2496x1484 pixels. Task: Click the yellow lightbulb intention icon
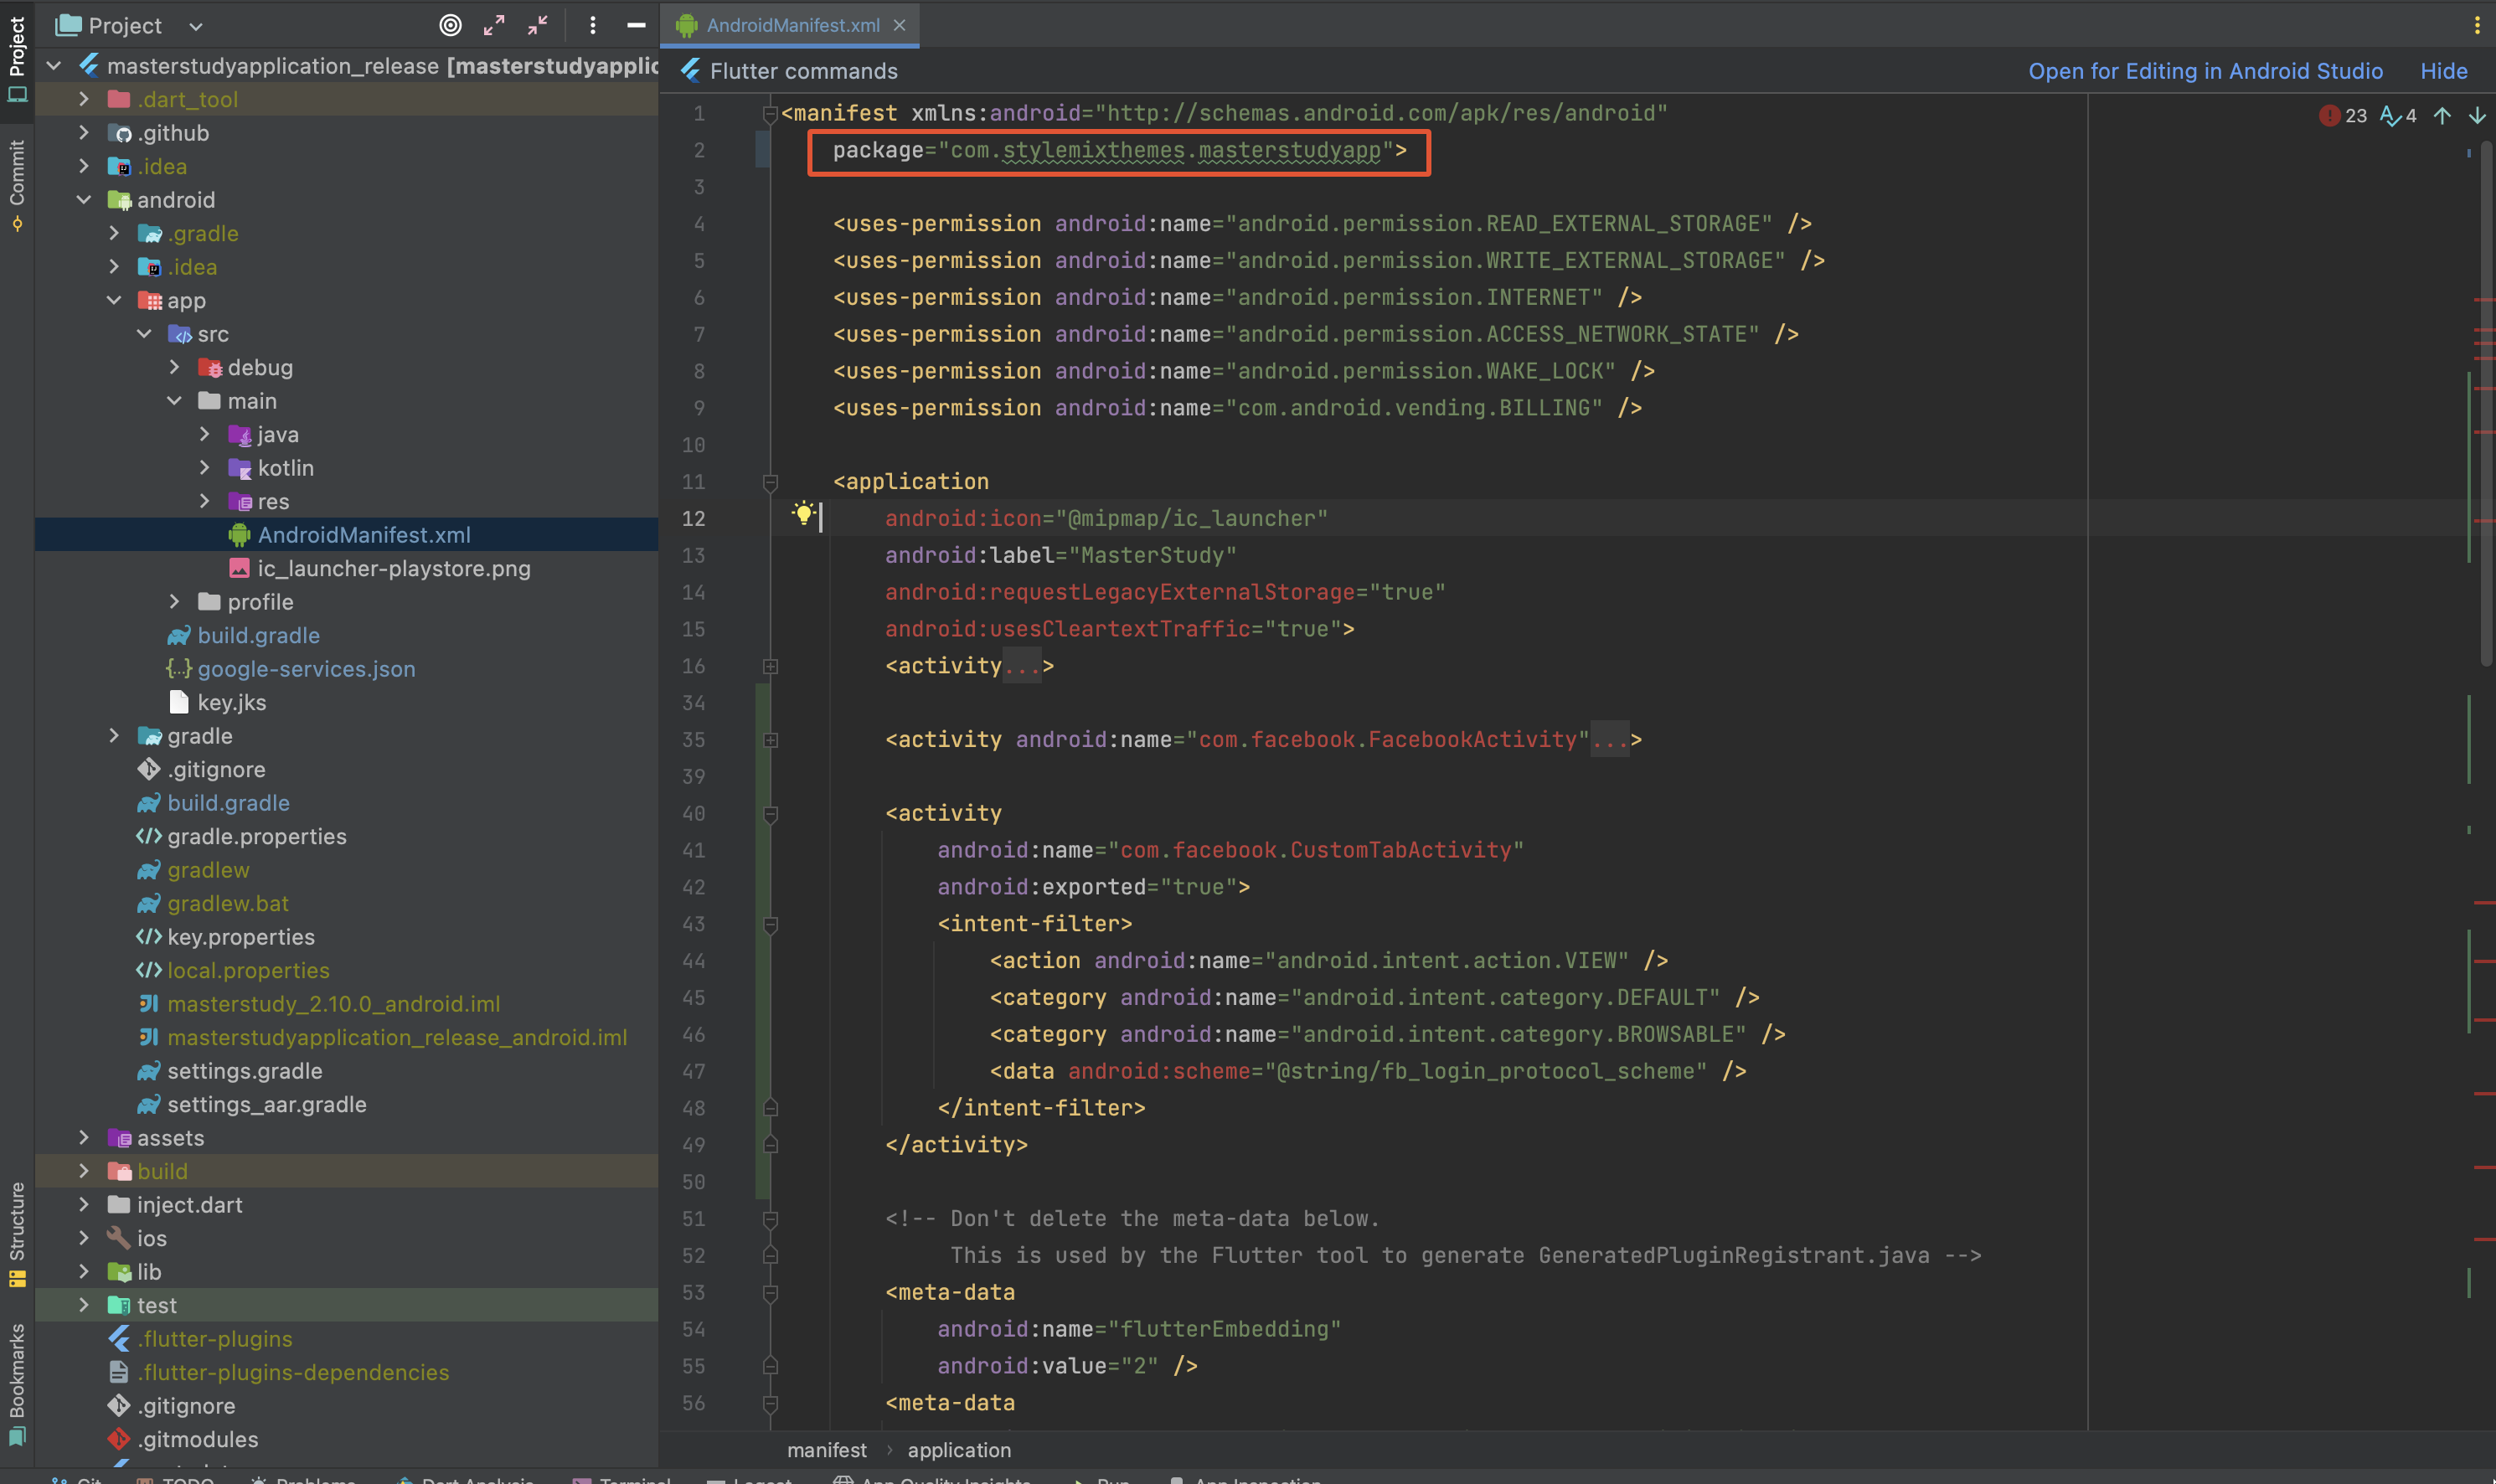803,513
